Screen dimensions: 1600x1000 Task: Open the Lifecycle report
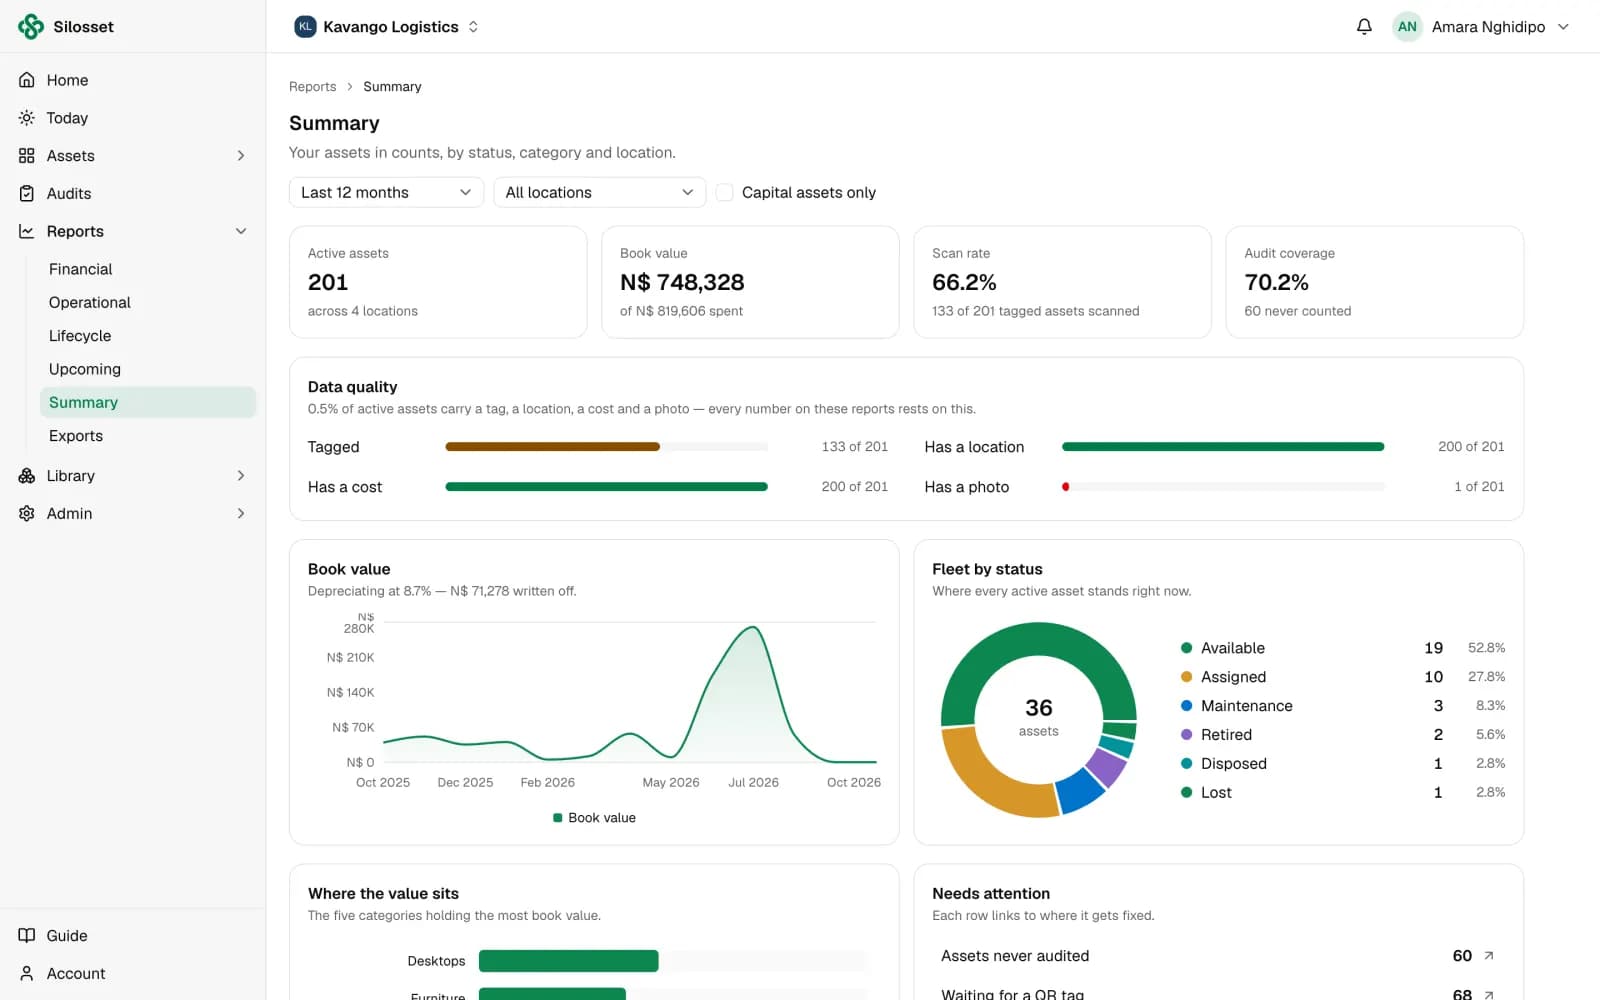(148, 336)
